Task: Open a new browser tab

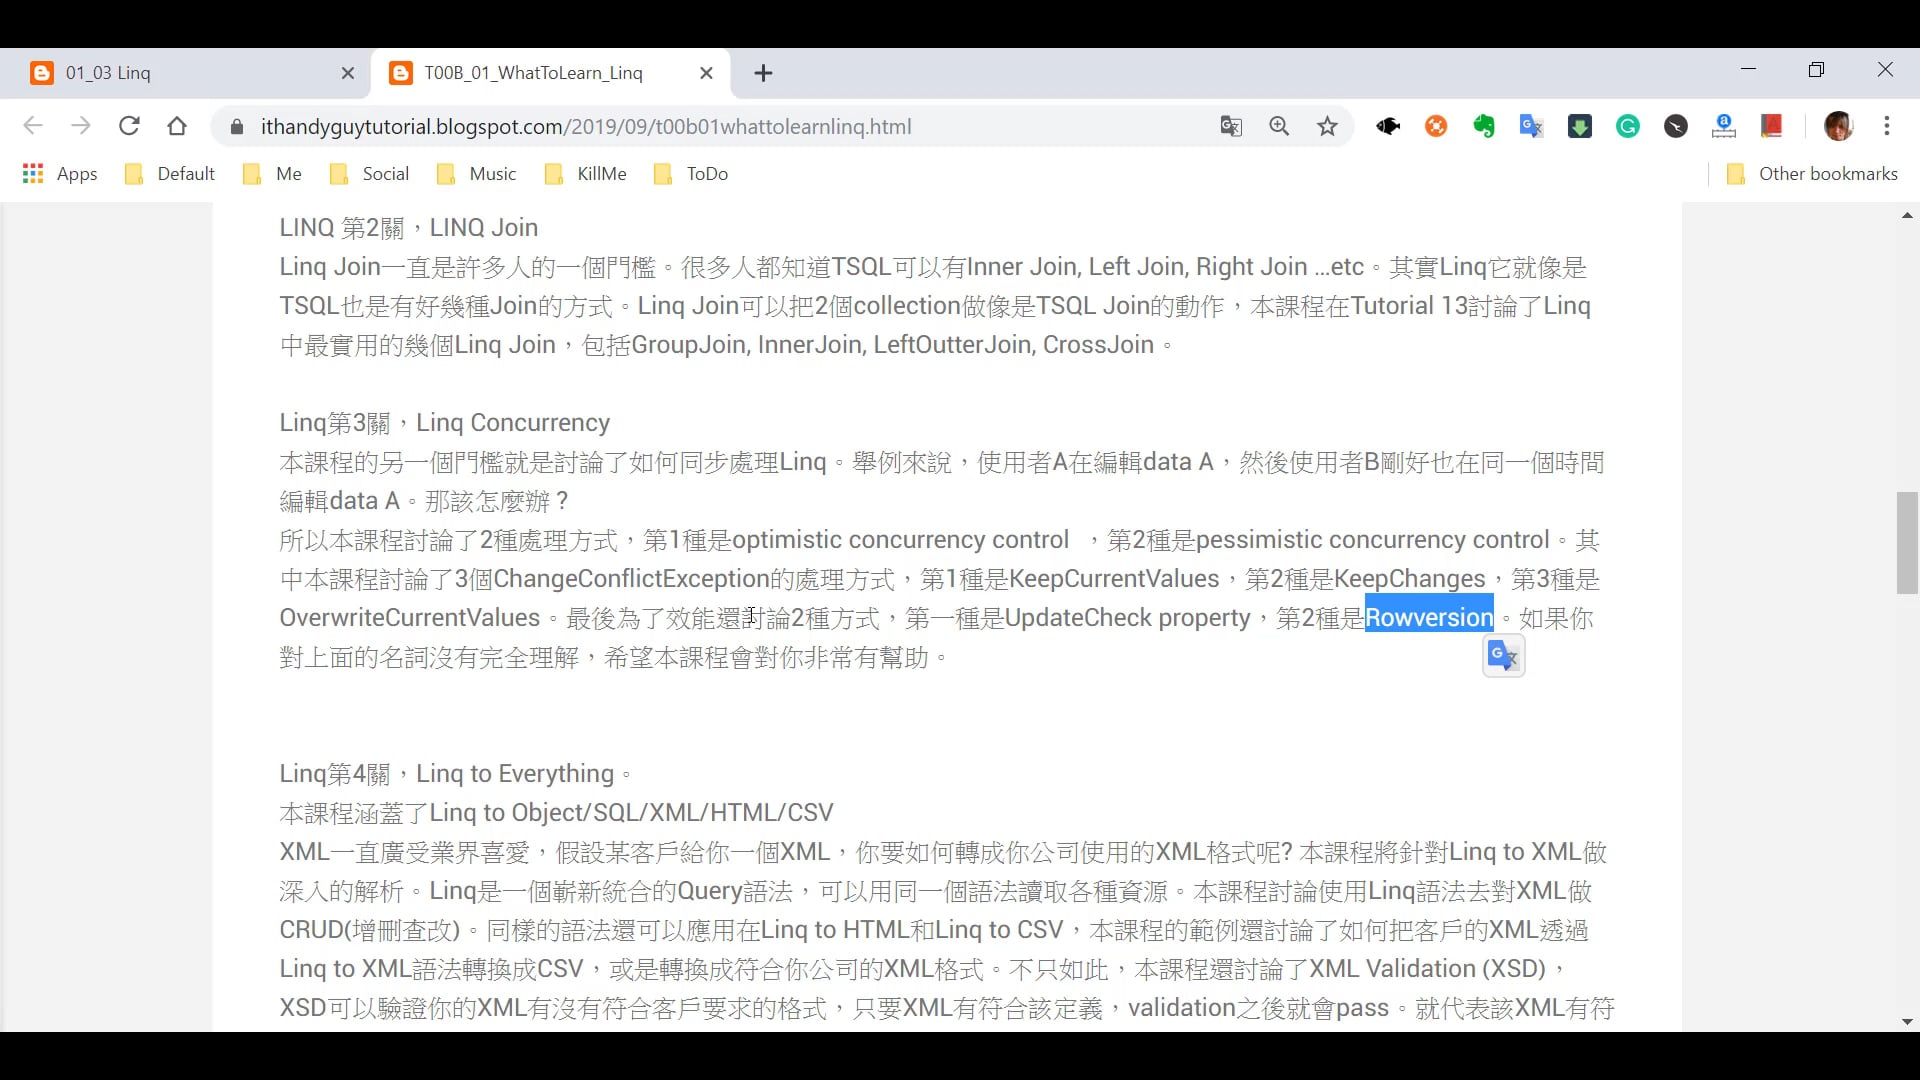Action: pyautogui.click(x=763, y=73)
